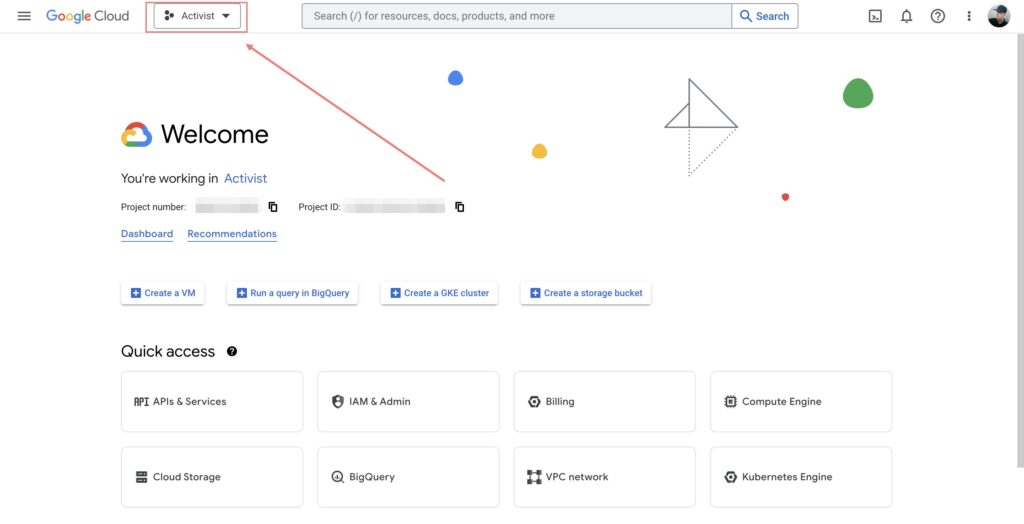
Task: Show Quick access help tooltip icon
Action: 232,352
